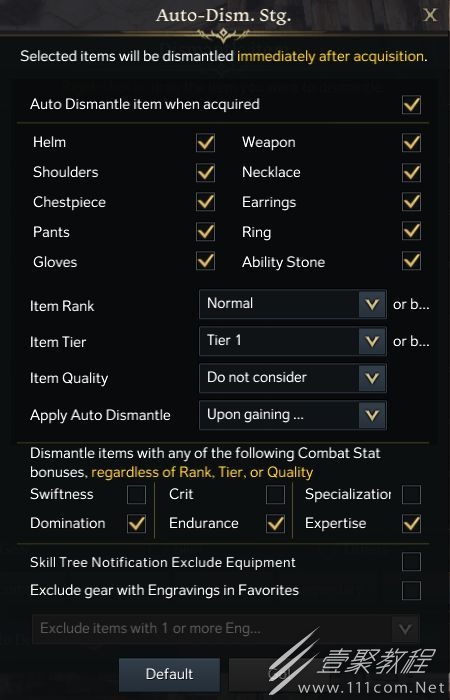Open the Item Rank dropdown
This screenshot has height=700, width=450.
[x=293, y=304]
